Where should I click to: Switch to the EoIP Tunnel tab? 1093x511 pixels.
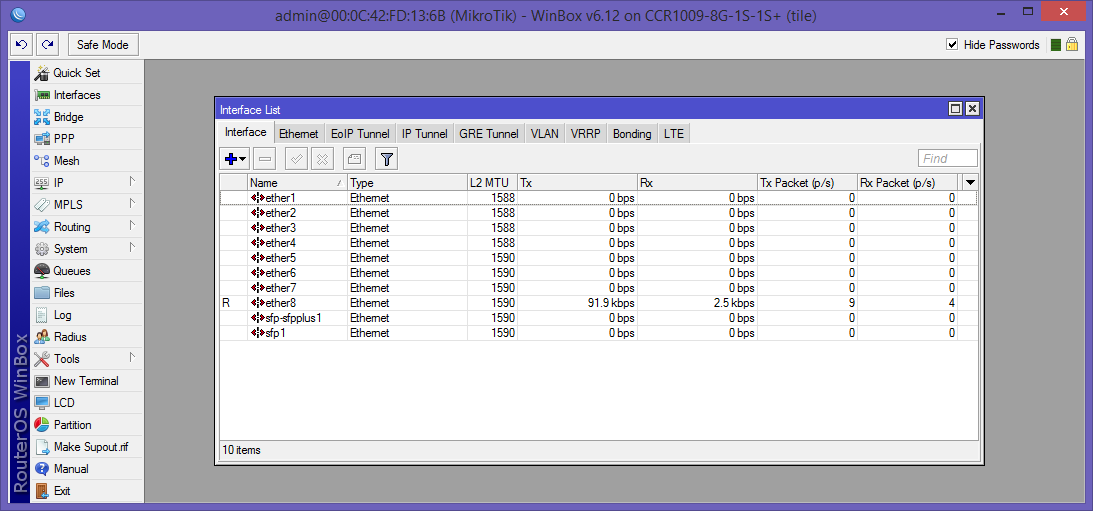coord(360,134)
